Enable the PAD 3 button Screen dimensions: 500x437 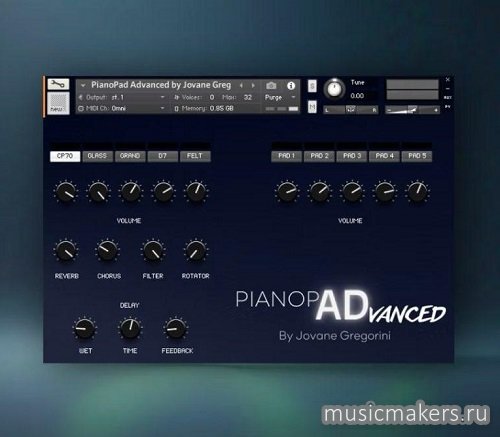[x=352, y=156]
